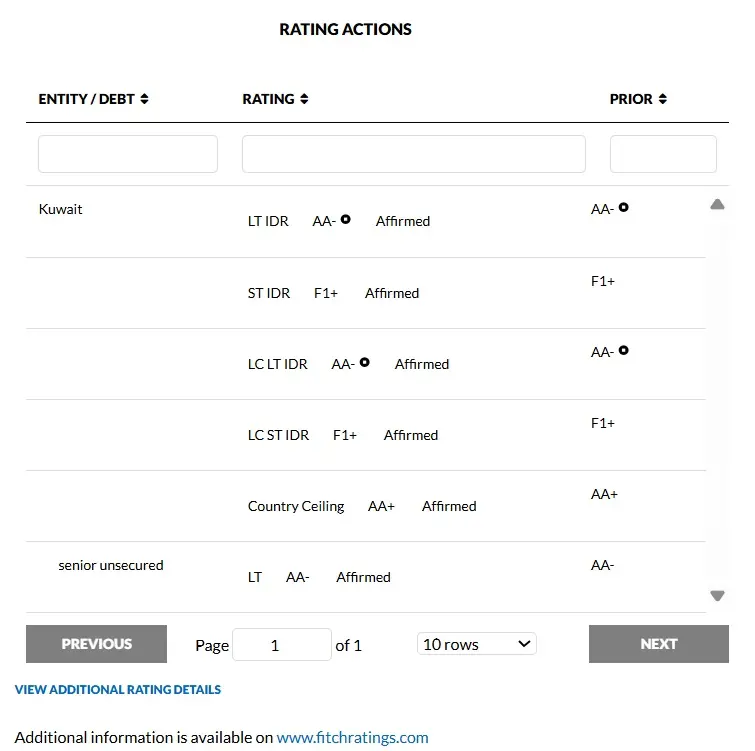Click outlook circle icon beside LC LT IDR AA-

365,362
